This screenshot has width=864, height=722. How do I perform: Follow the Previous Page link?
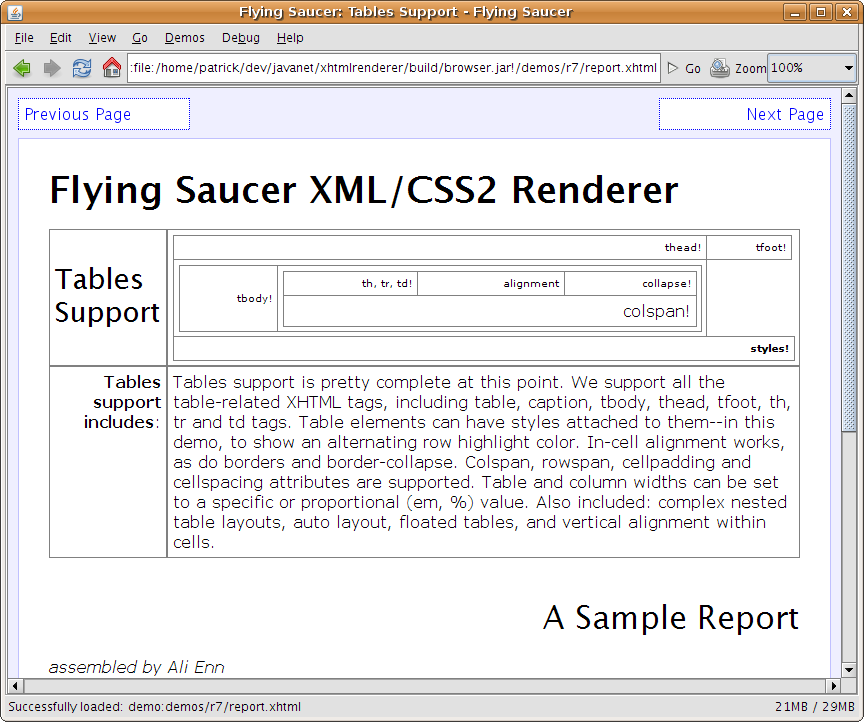78,114
